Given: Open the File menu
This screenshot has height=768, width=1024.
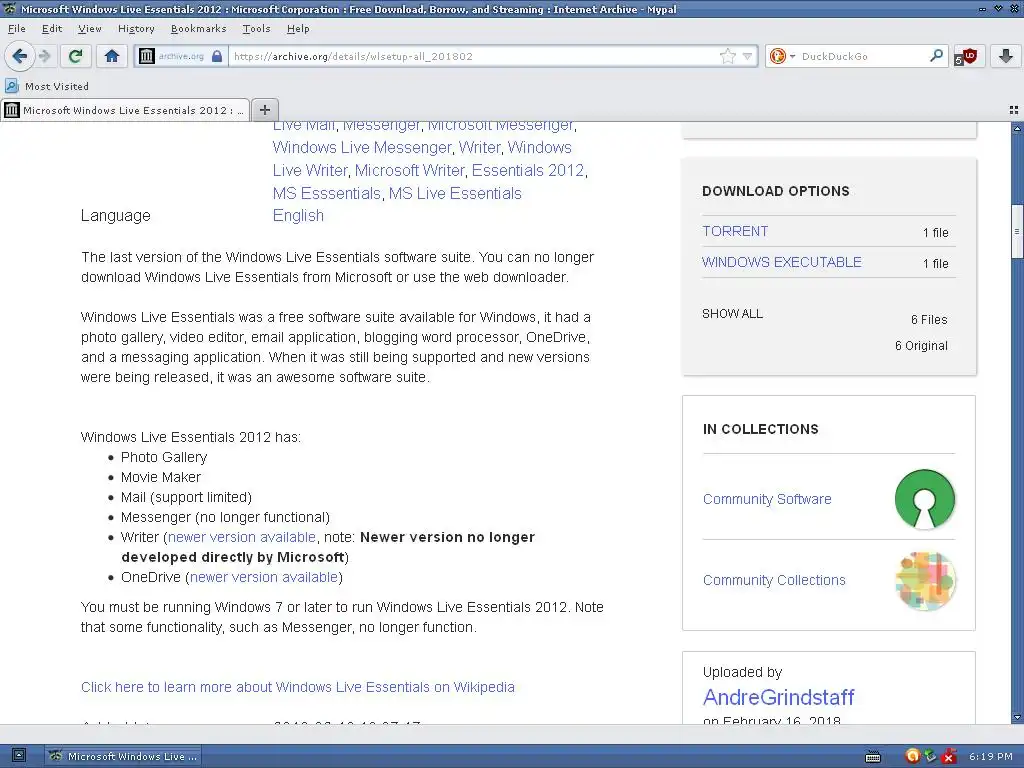Looking at the screenshot, I should [x=16, y=29].
